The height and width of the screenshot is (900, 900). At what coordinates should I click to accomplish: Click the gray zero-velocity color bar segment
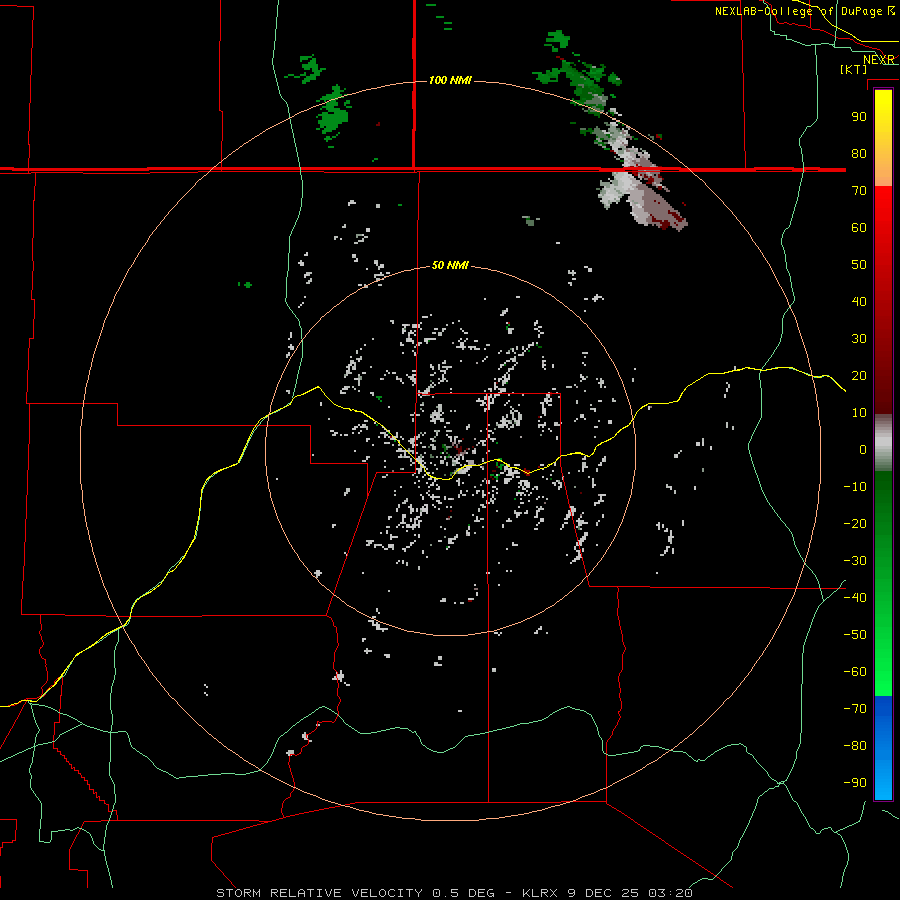point(883,443)
